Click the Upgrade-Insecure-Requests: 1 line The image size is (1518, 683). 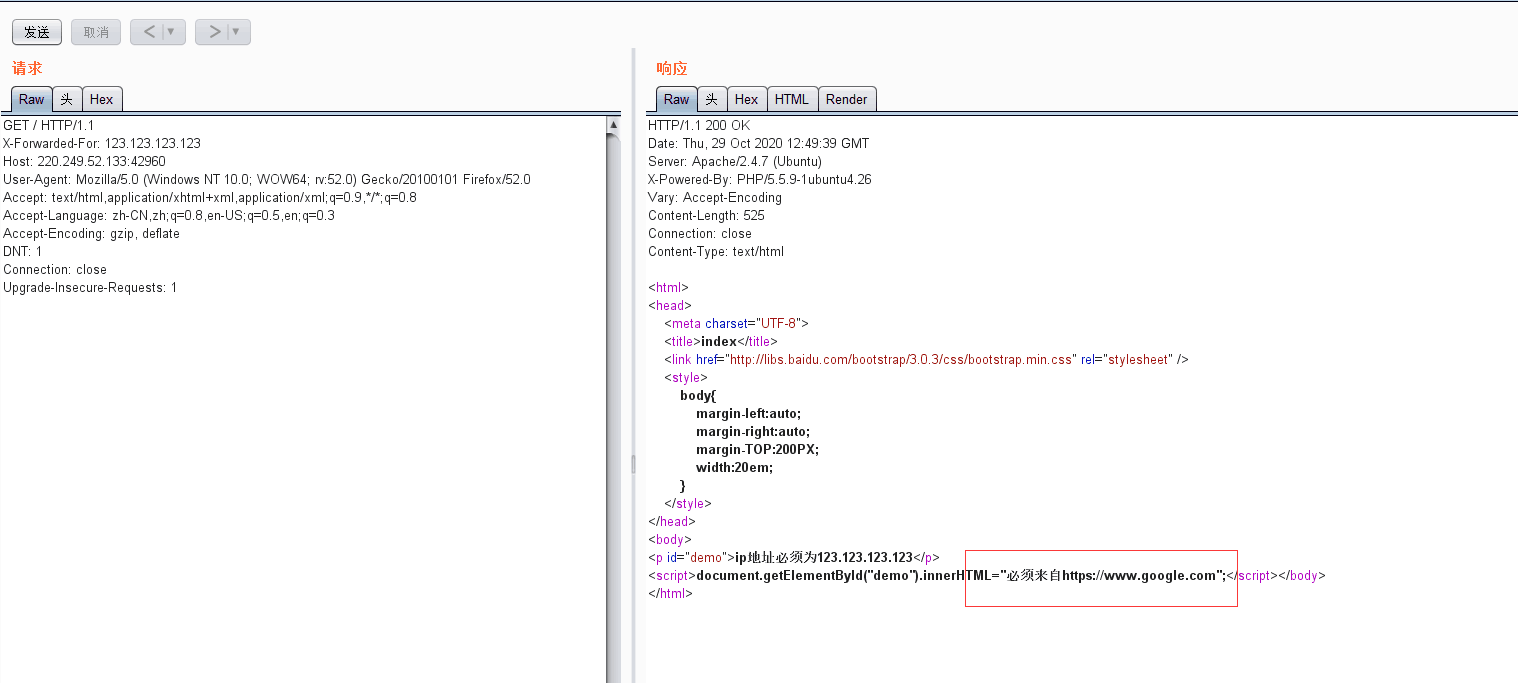coord(90,287)
